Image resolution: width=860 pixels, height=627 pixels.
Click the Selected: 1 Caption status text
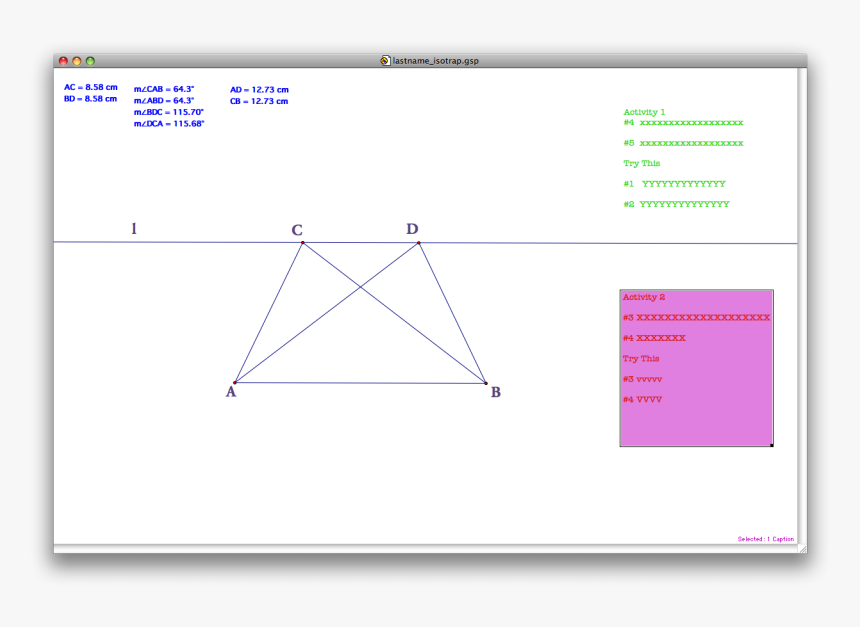(x=764, y=538)
